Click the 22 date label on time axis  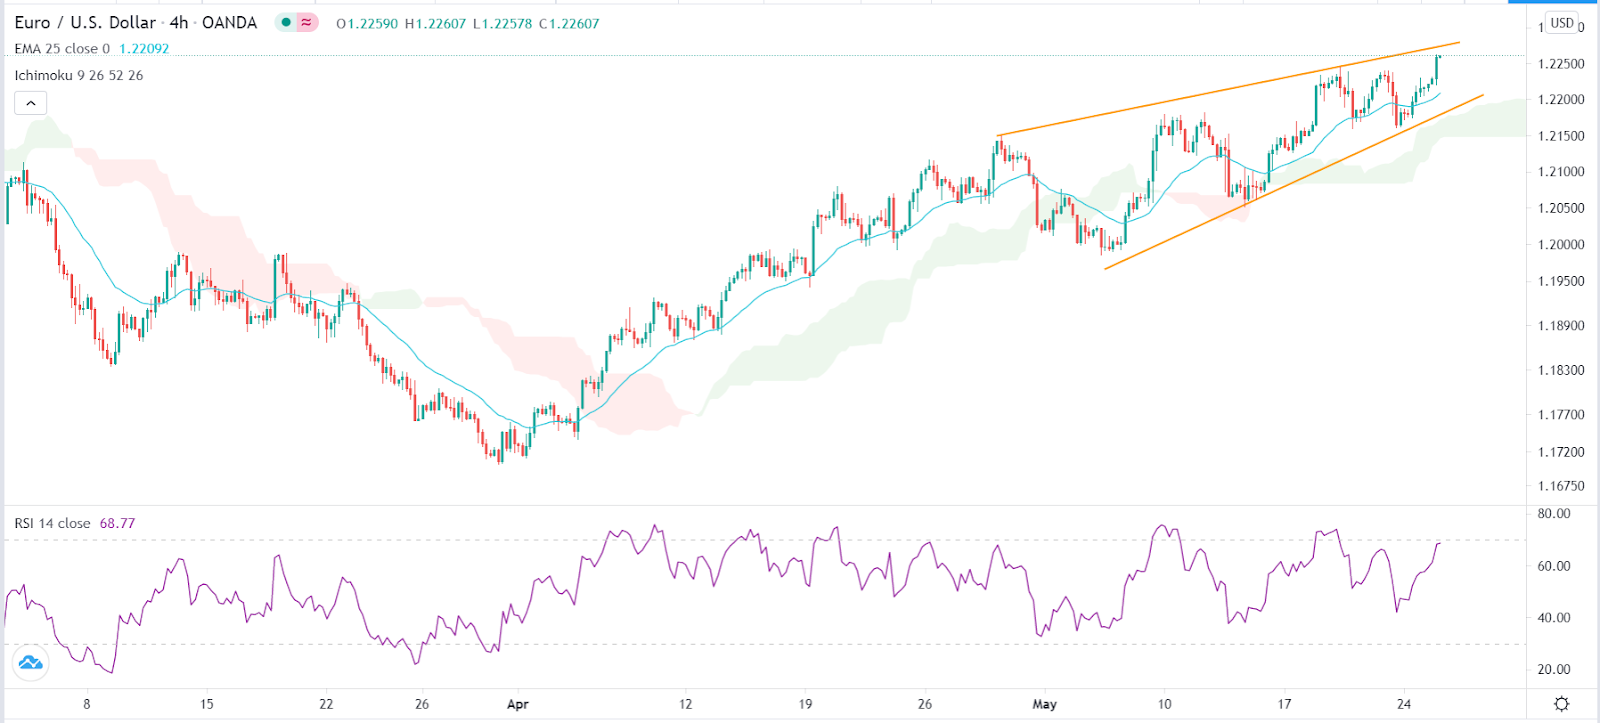[326, 704]
